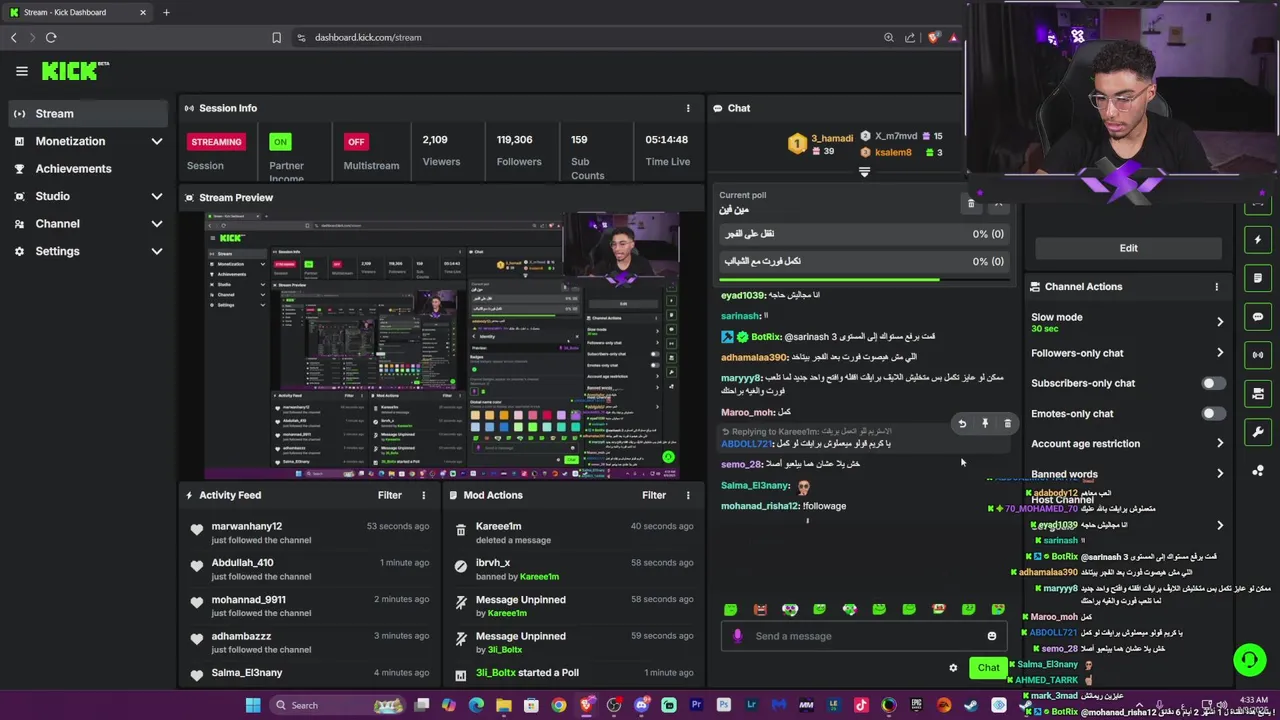Open user Abdullah_410 in Activity Feed
The image size is (1280, 720).
[x=242, y=563]
